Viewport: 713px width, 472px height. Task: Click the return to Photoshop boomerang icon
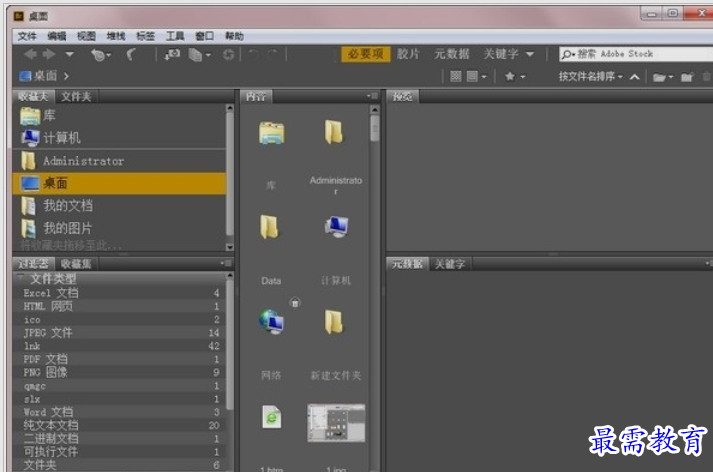pyautogui.click(x=131, y=55)
